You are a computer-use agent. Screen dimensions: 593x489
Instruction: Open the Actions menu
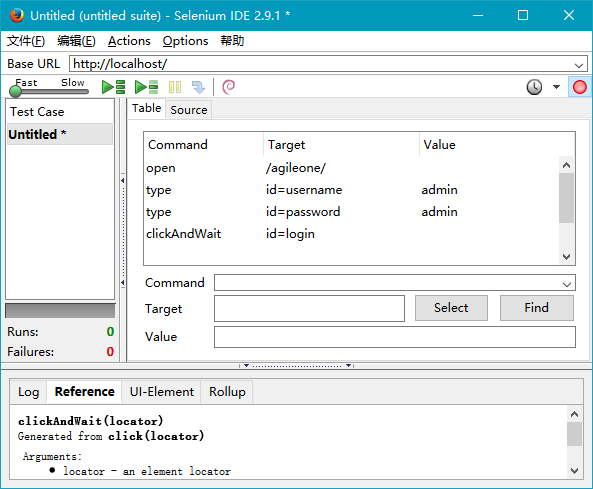(129, 41)
